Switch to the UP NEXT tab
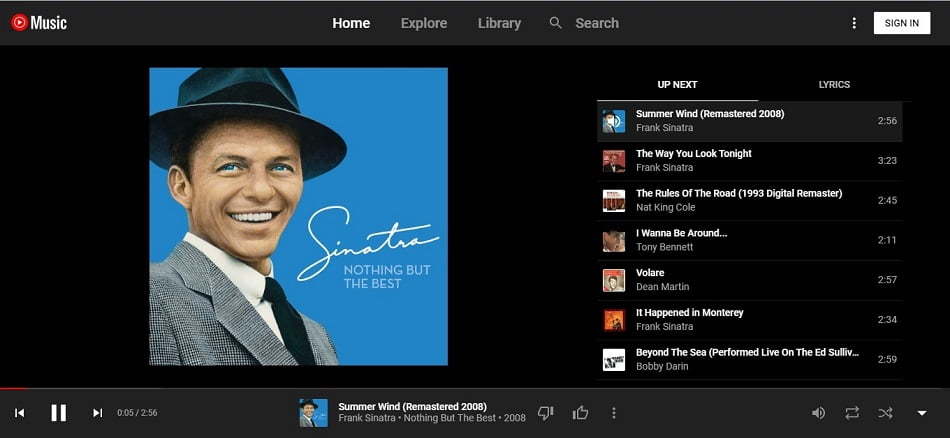 [677, 85]
